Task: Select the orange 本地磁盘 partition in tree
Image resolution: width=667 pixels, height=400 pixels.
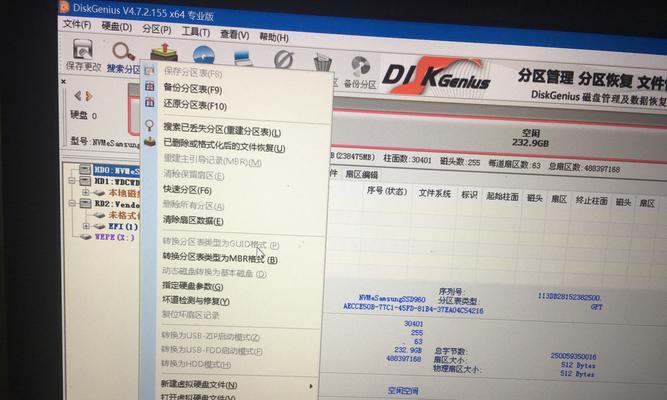Action: tap(123, 193)
